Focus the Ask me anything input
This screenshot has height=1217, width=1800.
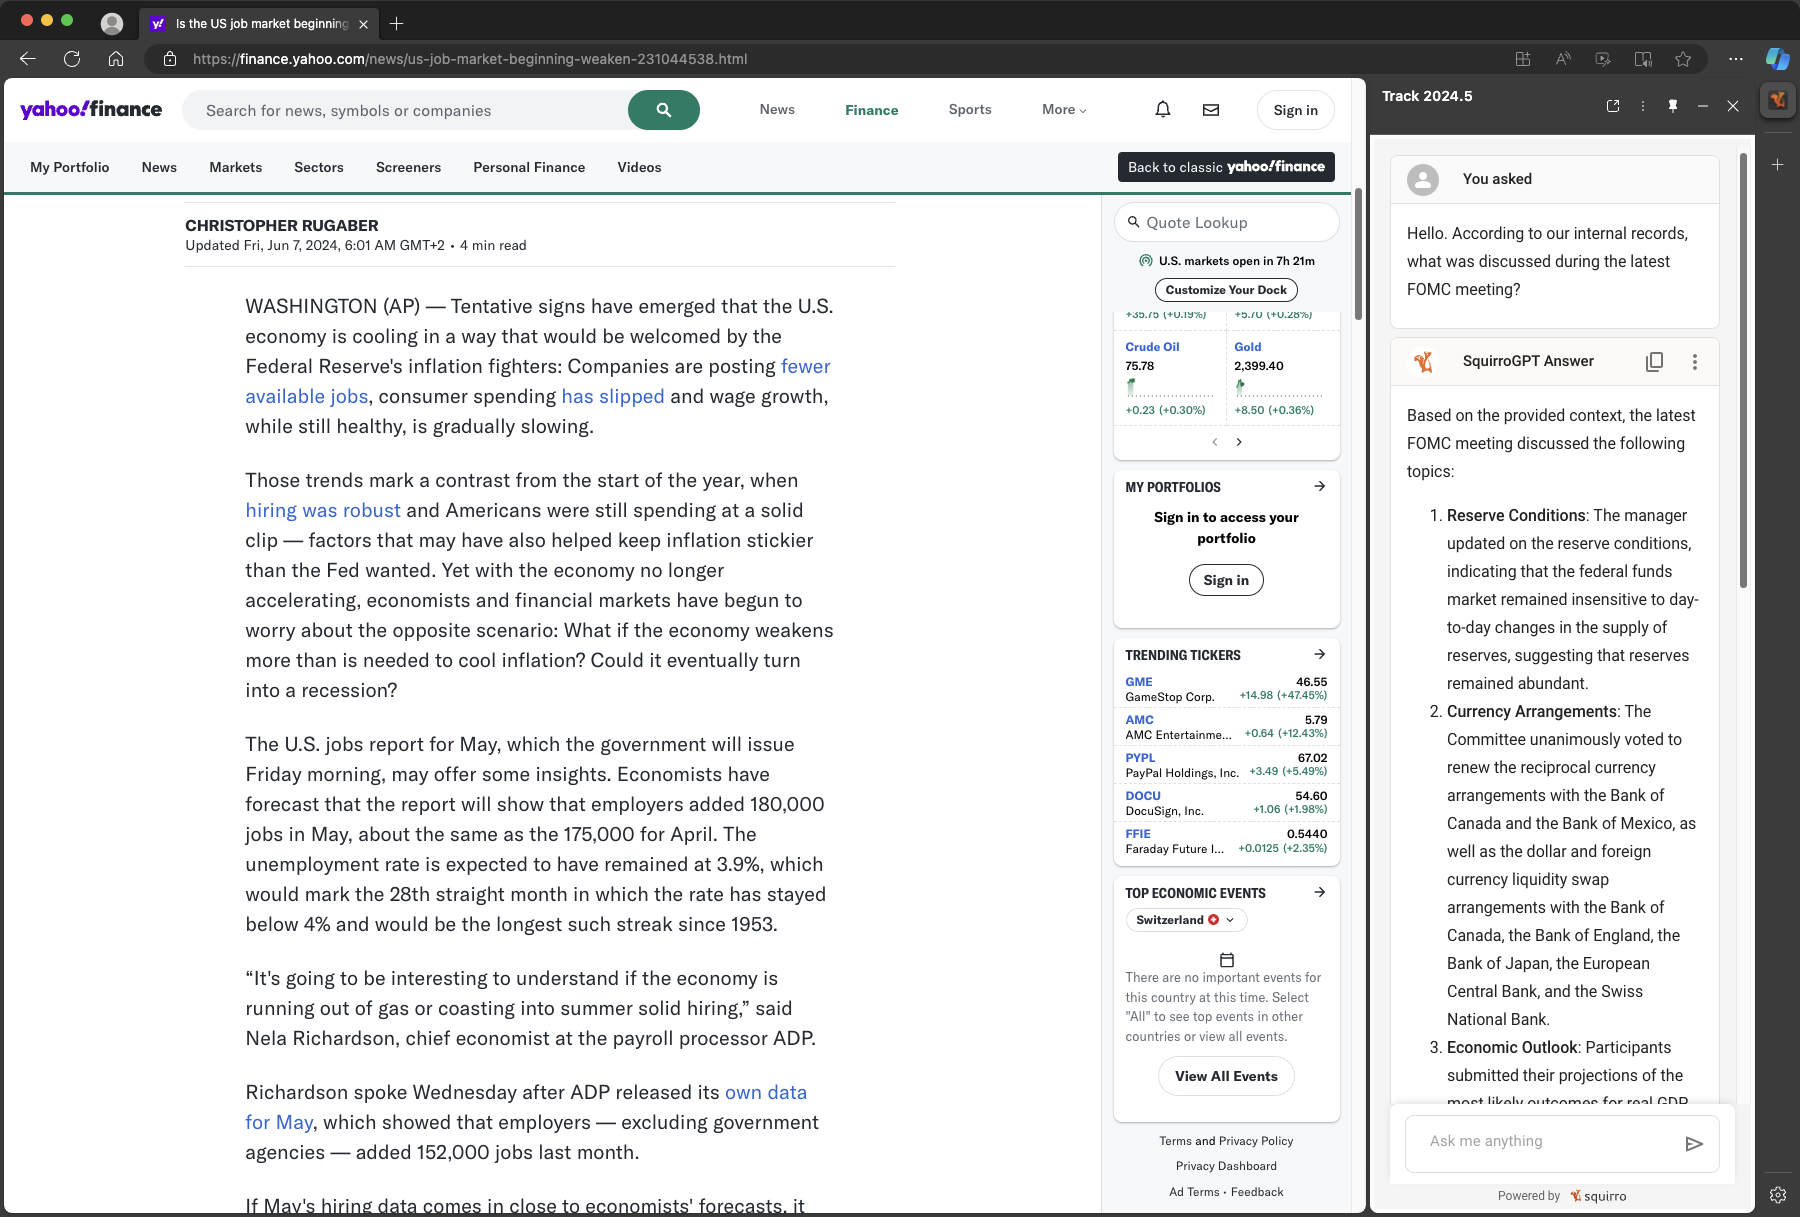coord(1545,1142)
